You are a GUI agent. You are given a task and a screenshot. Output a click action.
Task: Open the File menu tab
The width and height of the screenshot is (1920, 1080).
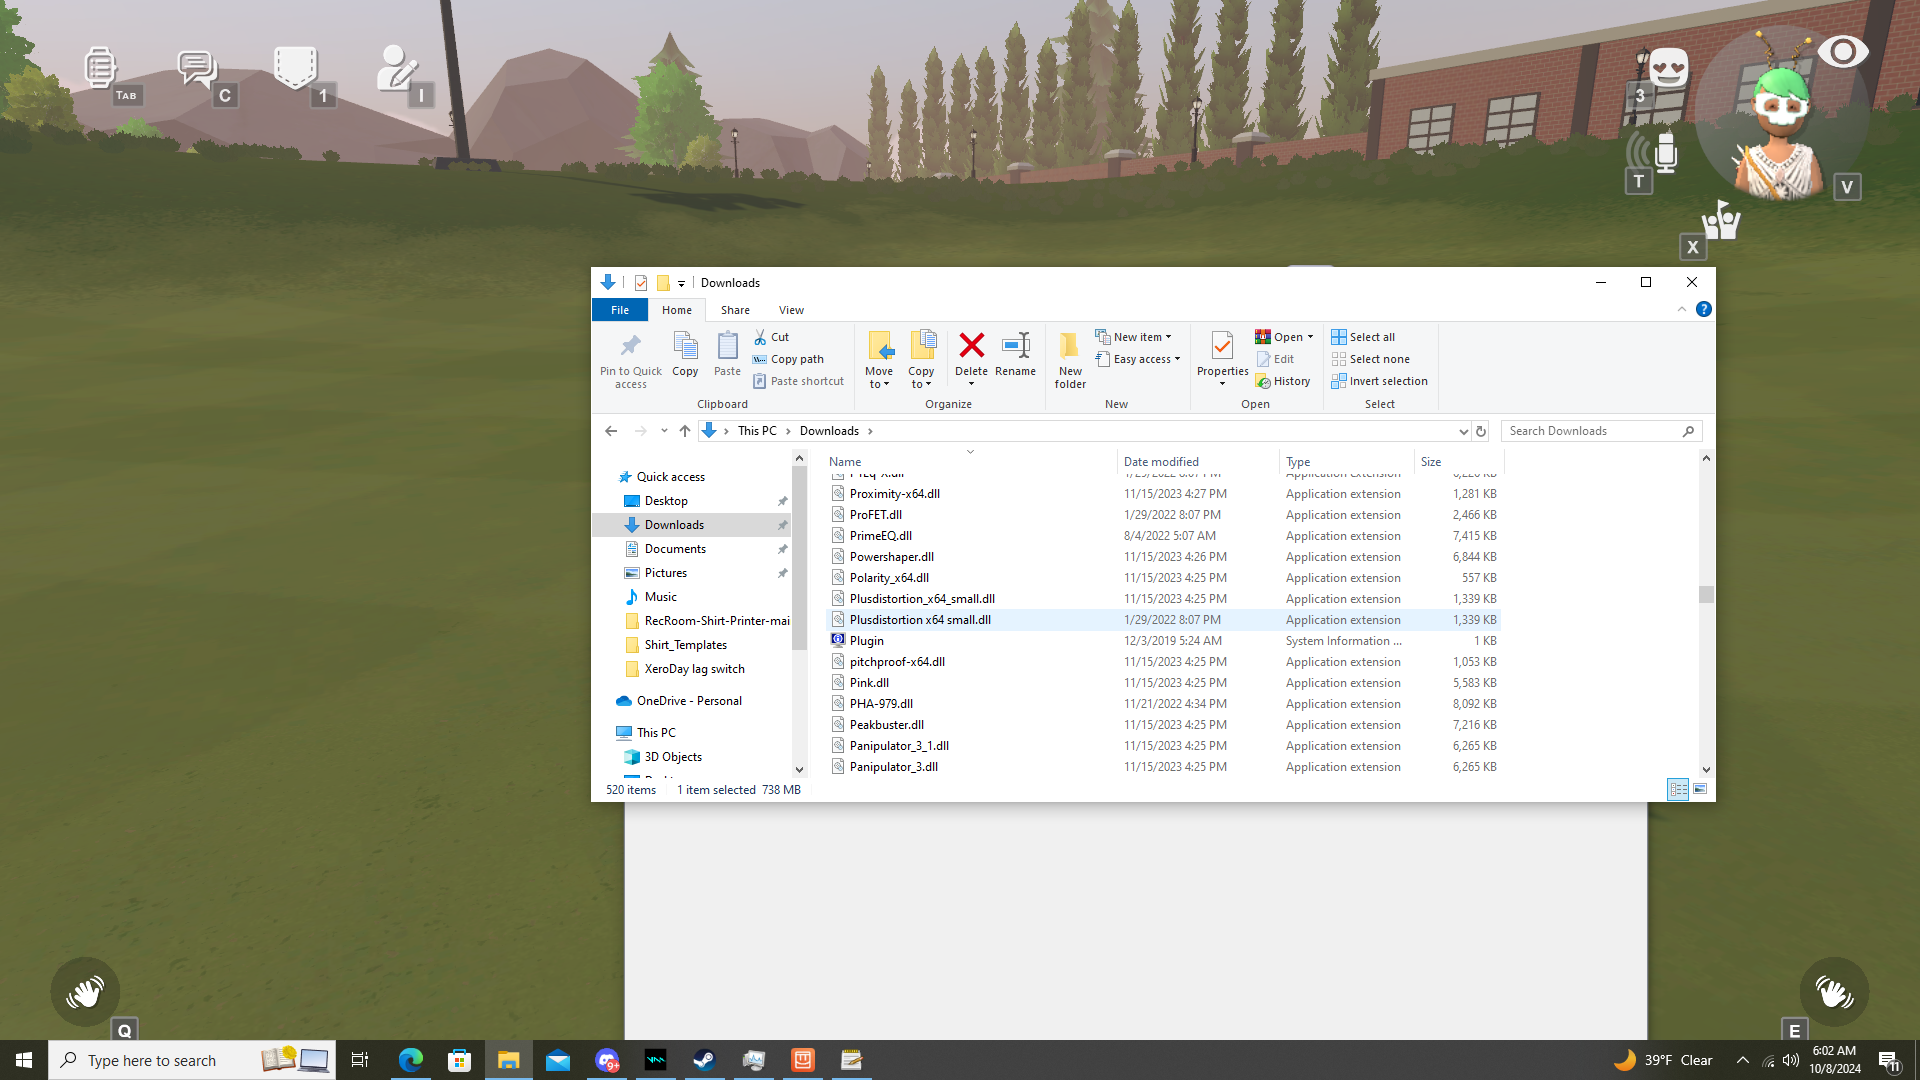[620, 310]
